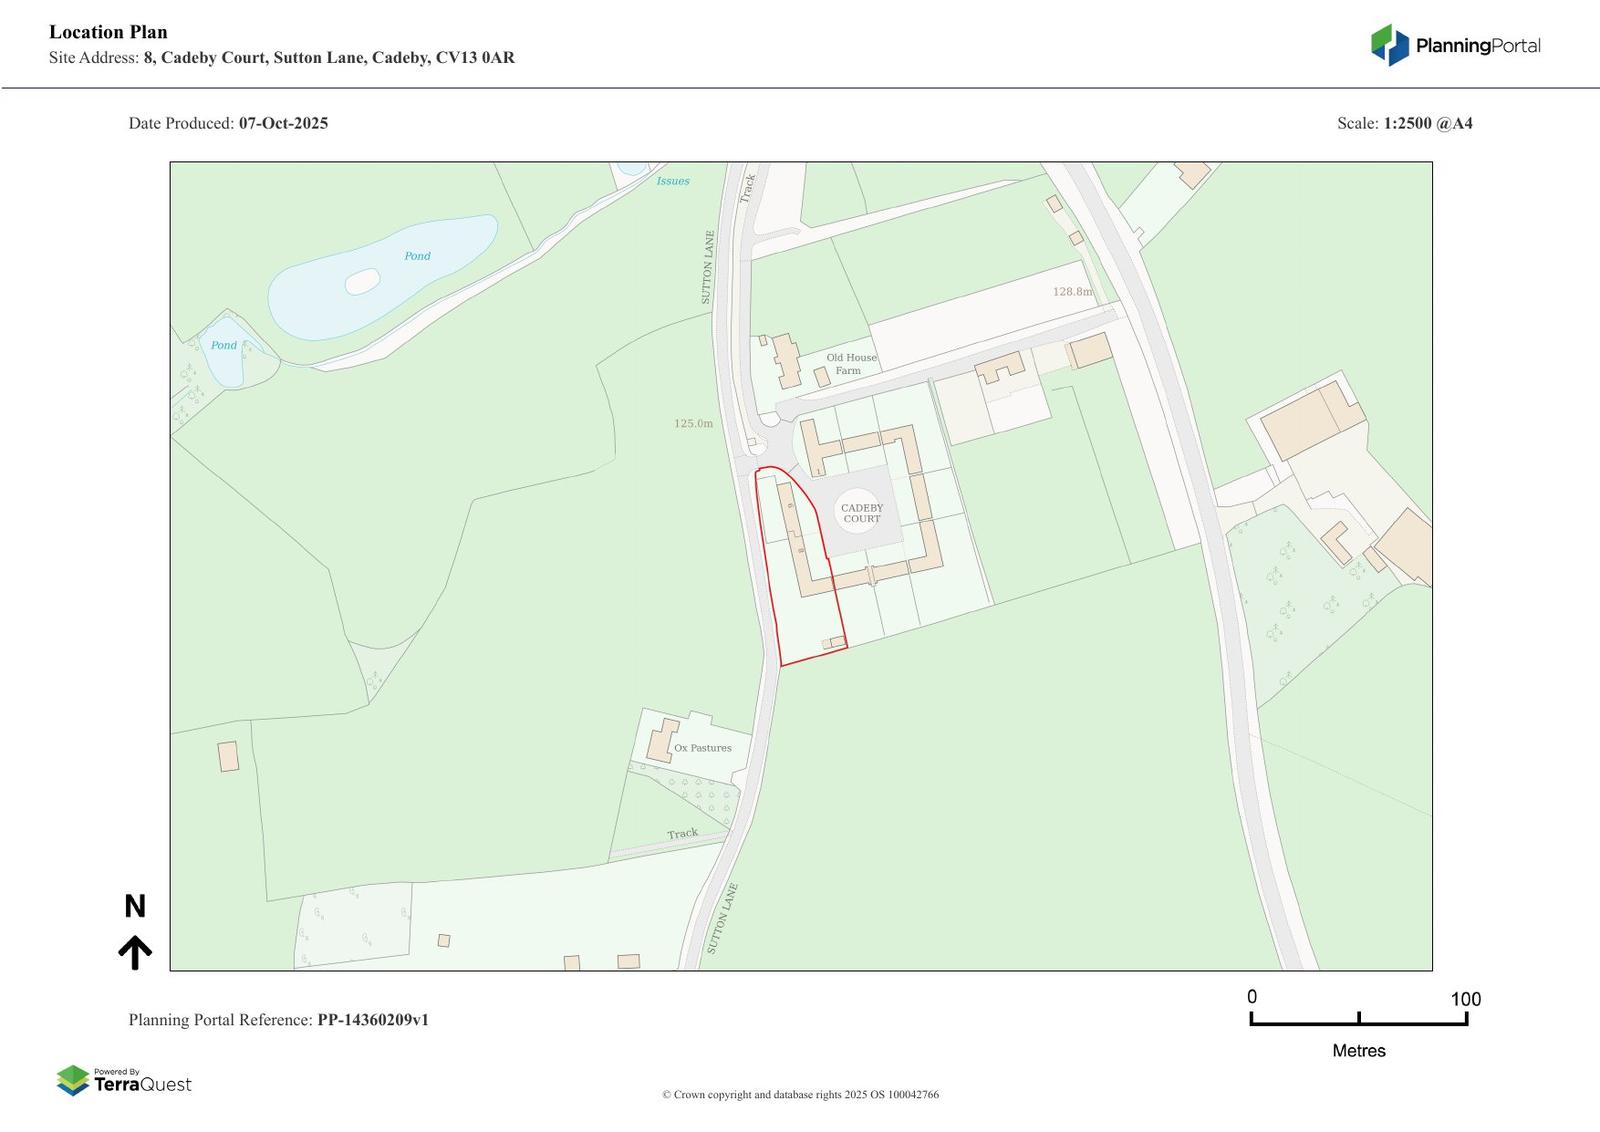Click the large 'Pond' label
This screenshot has width=1600, height=1132.
pyautogui.click(x=417, y=256)
